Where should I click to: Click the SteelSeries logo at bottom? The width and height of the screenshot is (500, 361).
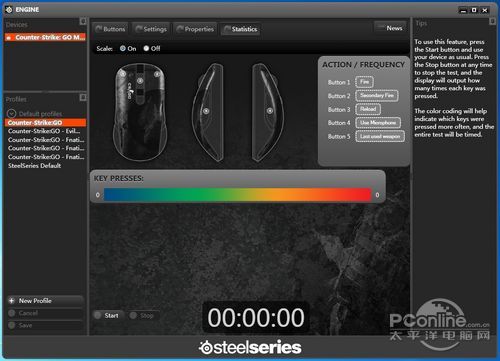[x=250, y=348]
